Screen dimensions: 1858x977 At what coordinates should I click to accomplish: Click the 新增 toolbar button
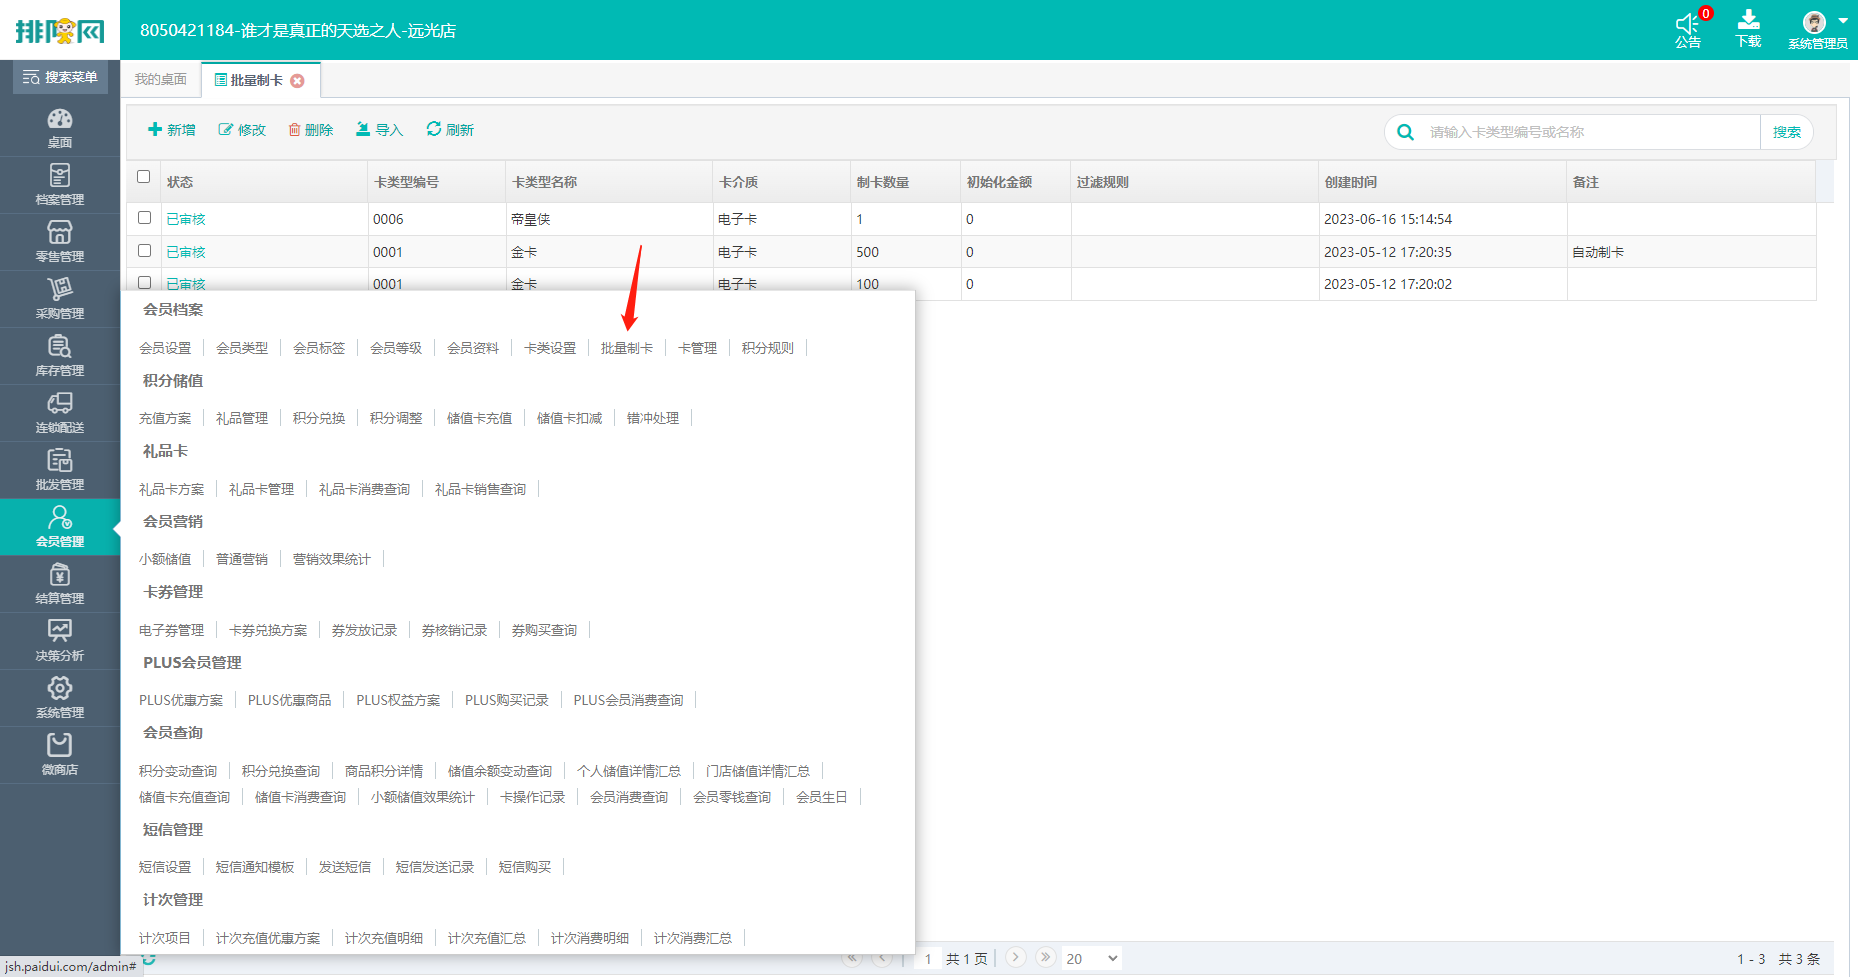[x=172, y=130]
